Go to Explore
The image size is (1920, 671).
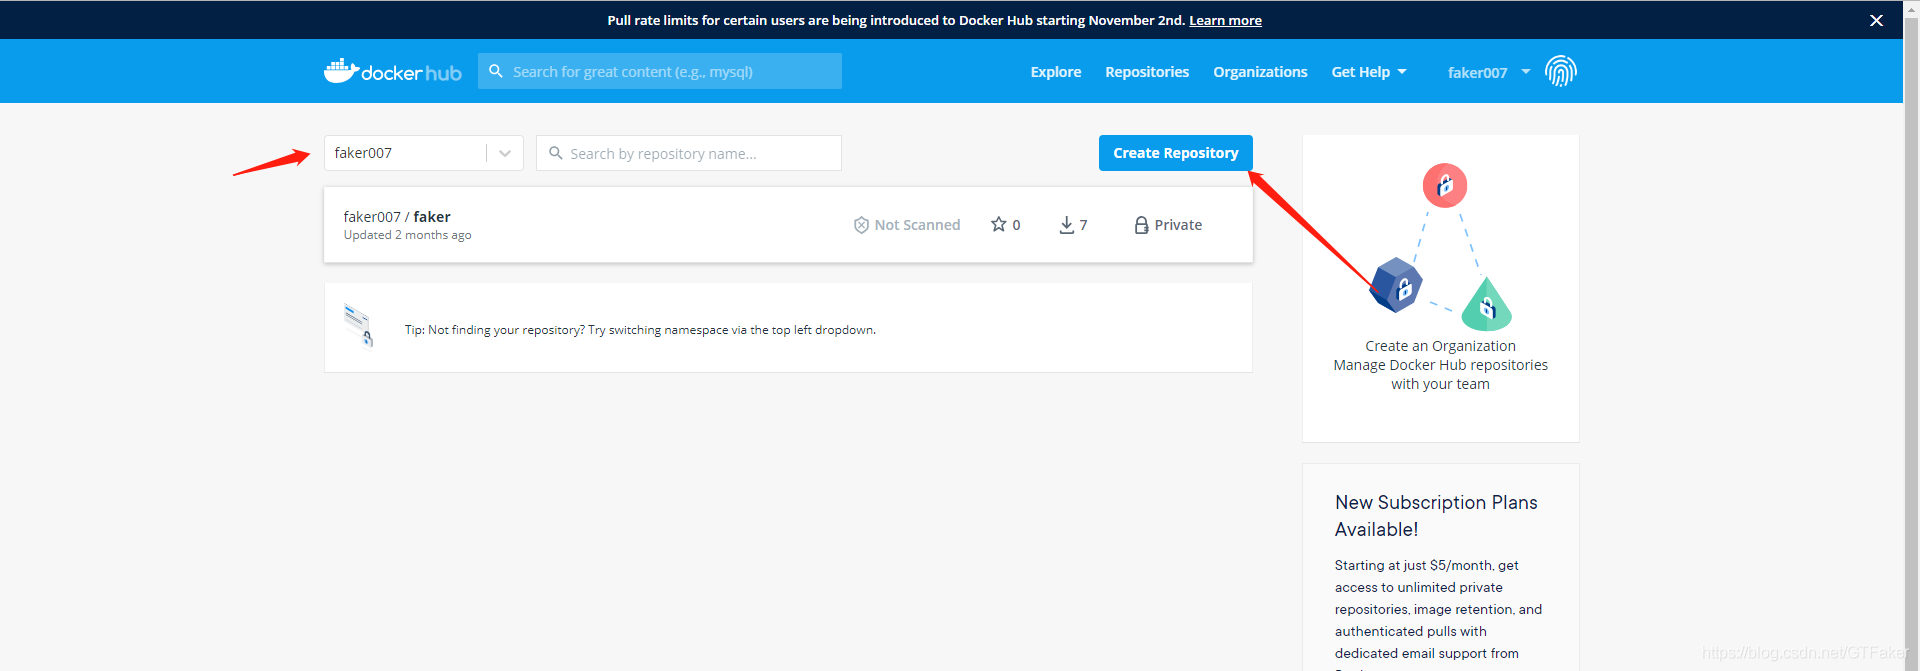coord(1056,72)
